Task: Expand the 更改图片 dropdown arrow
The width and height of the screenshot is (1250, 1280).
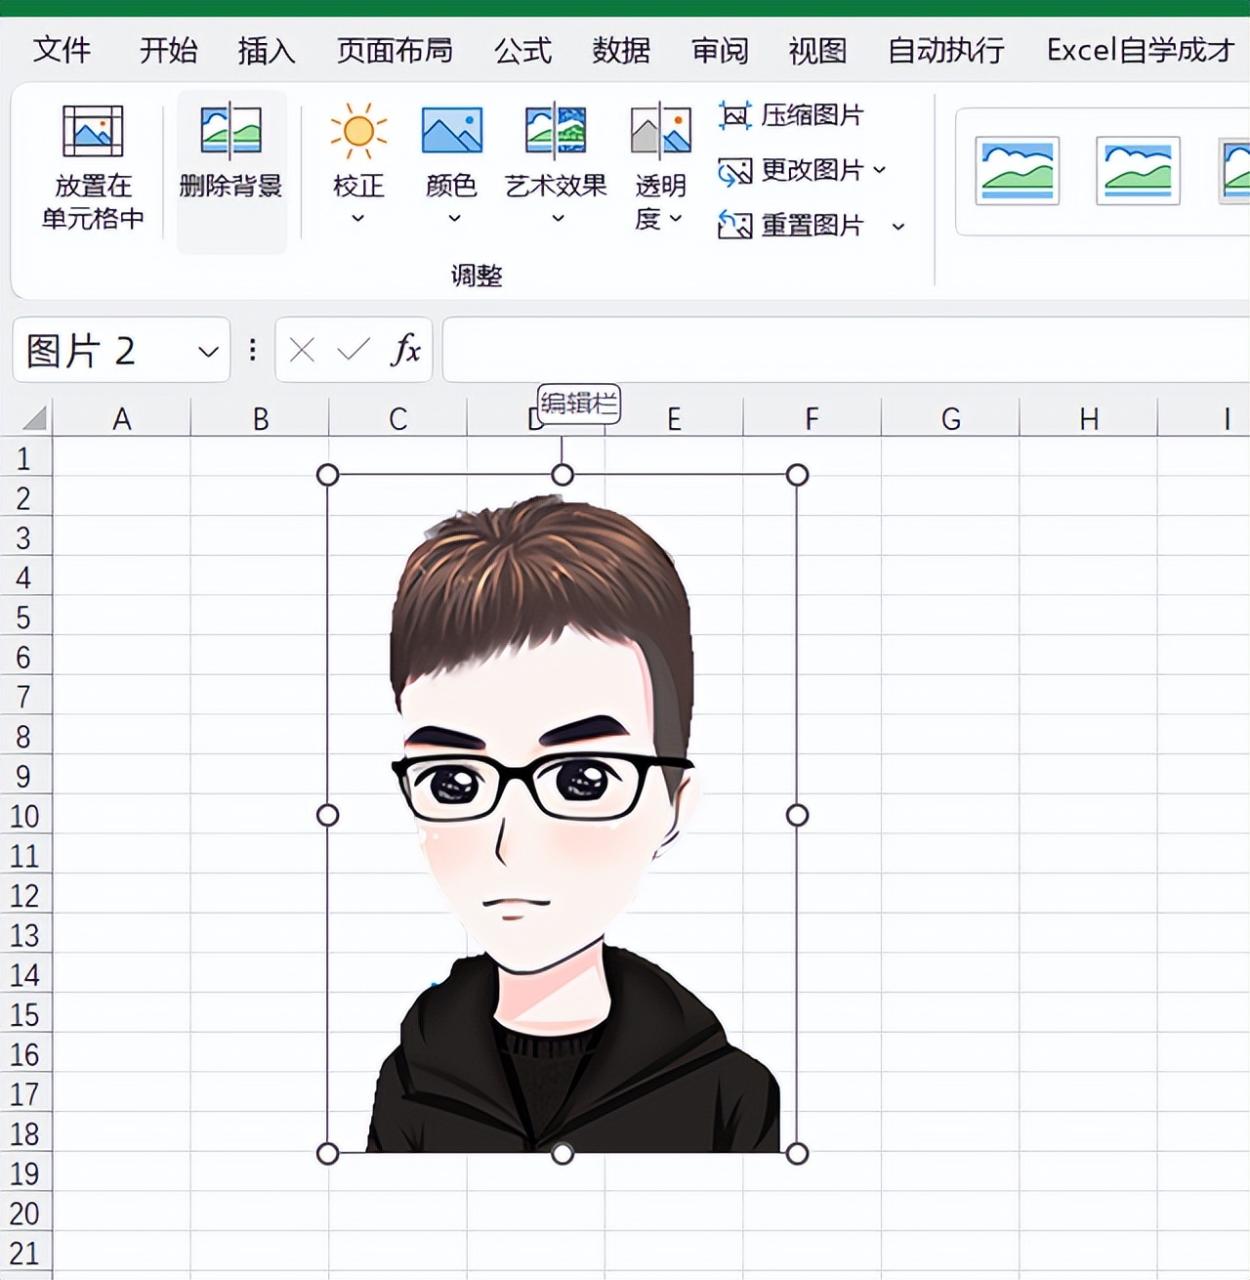Action: click(879, 171)
